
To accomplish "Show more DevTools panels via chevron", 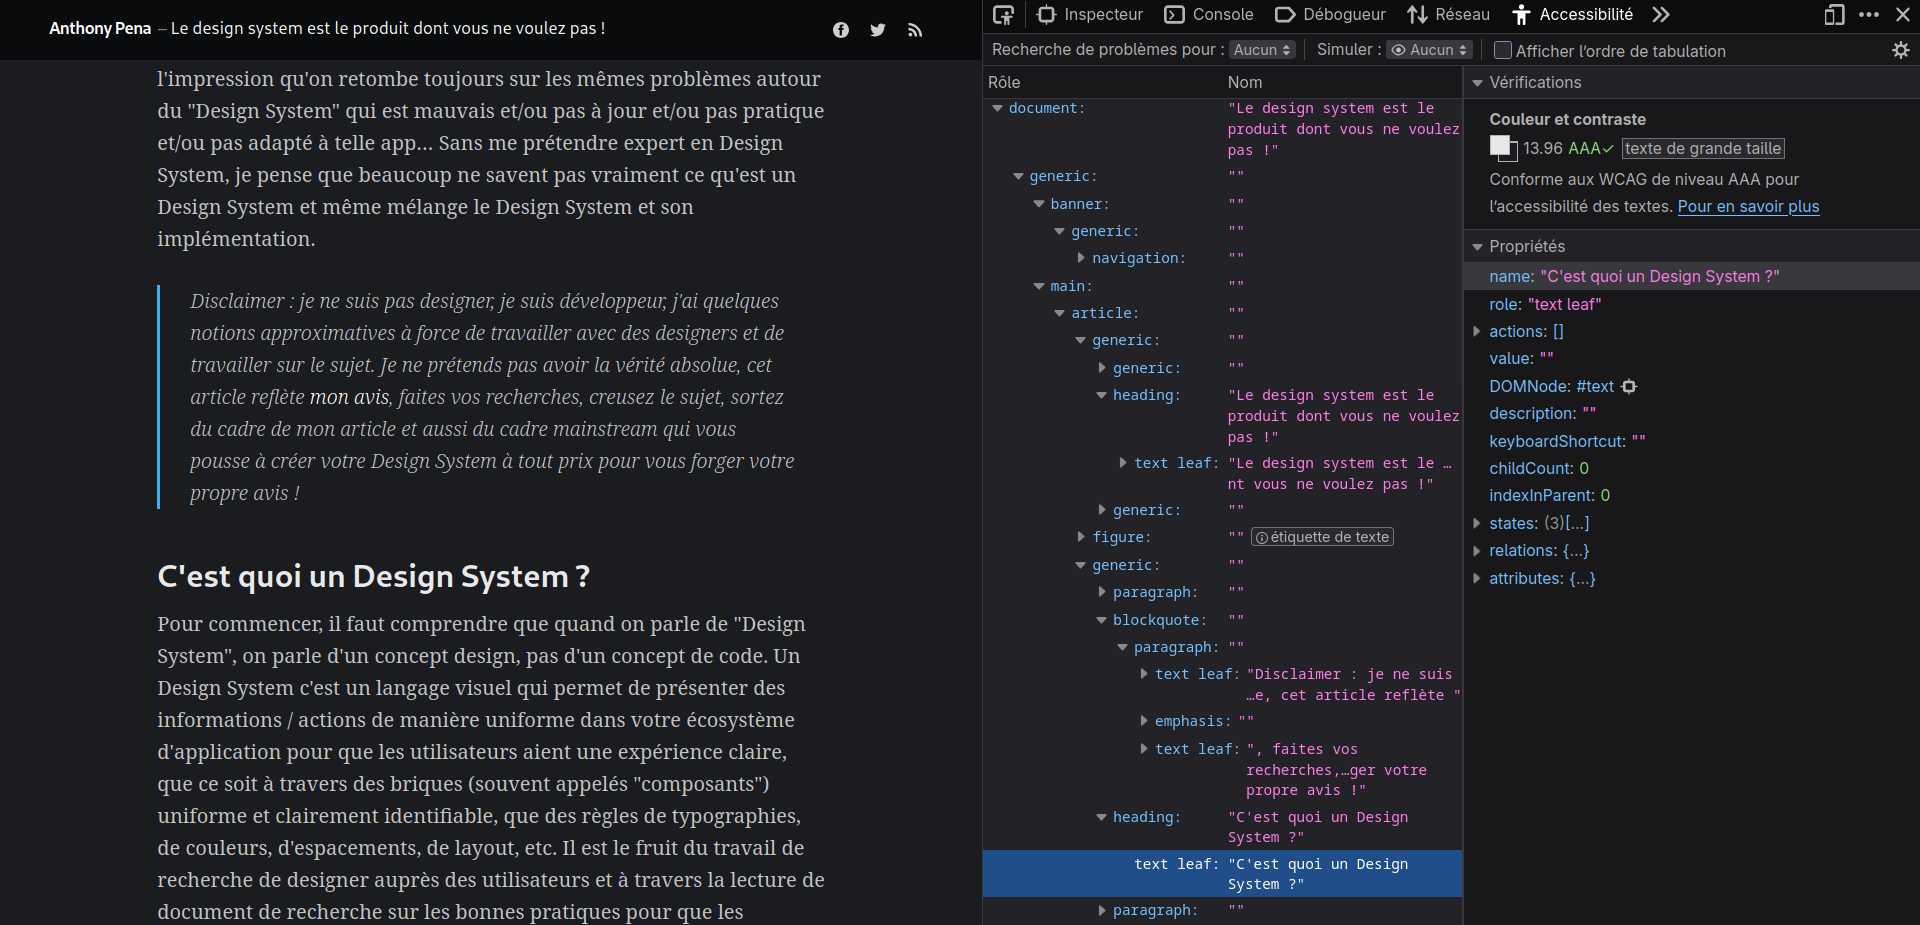I will [x=1660, y=14].
